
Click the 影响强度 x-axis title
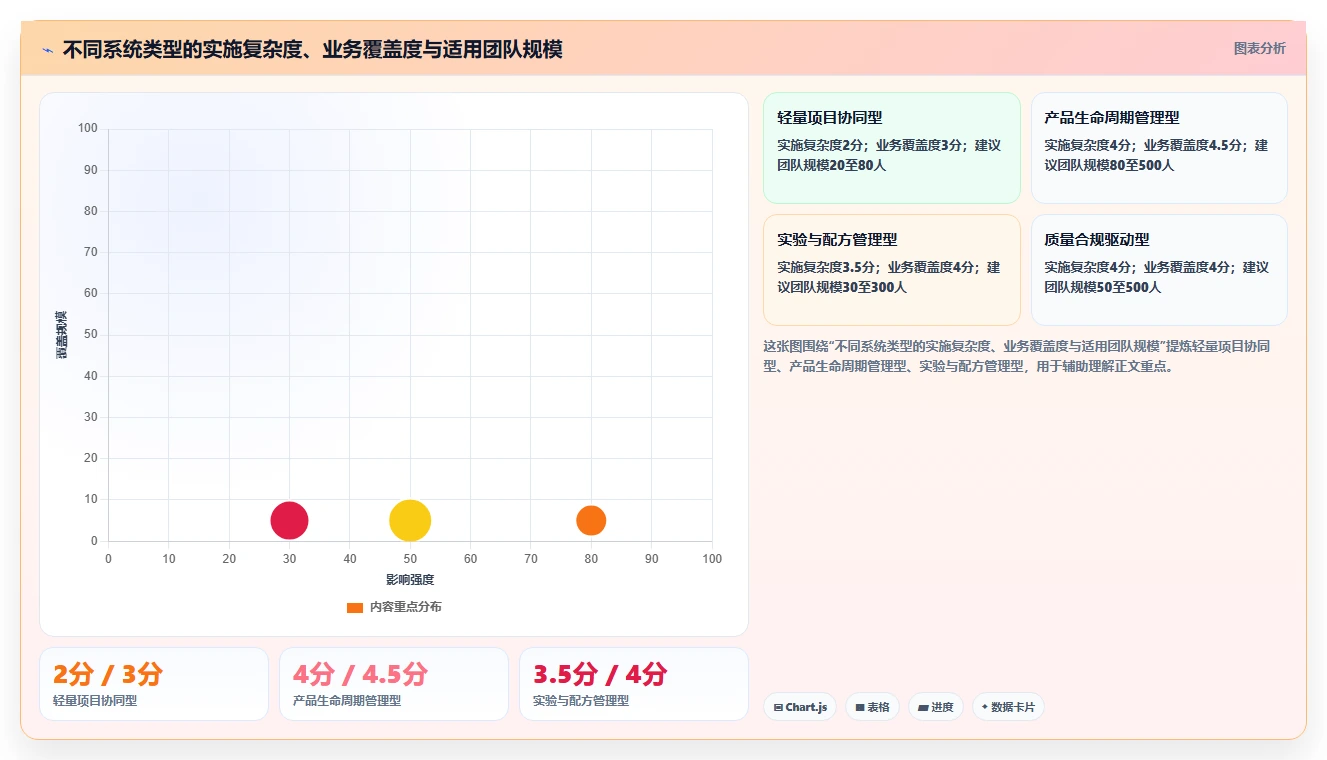410,580
